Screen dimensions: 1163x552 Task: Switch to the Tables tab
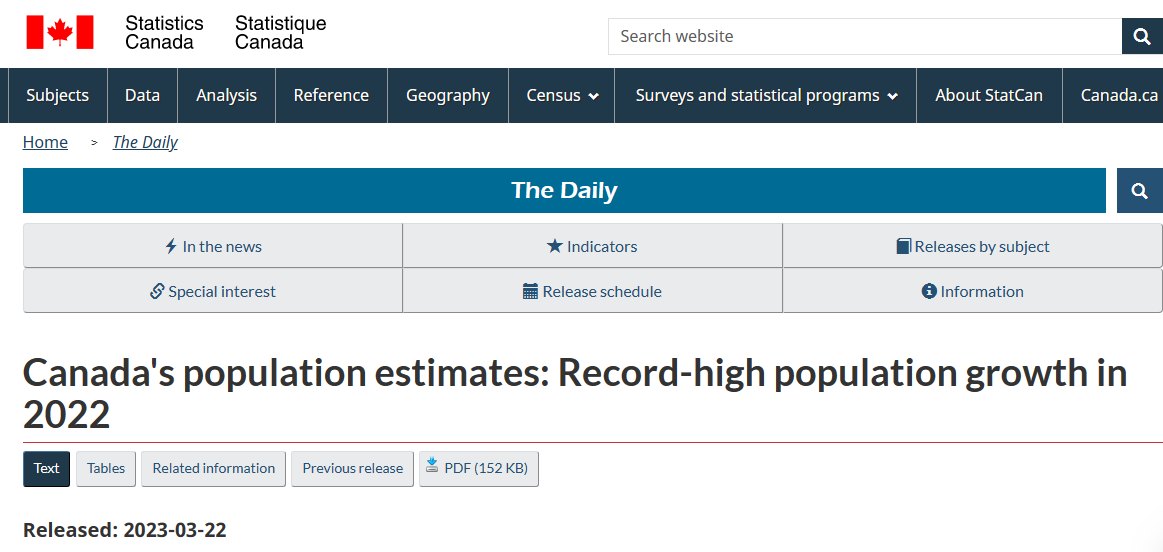tap(106, 469)
